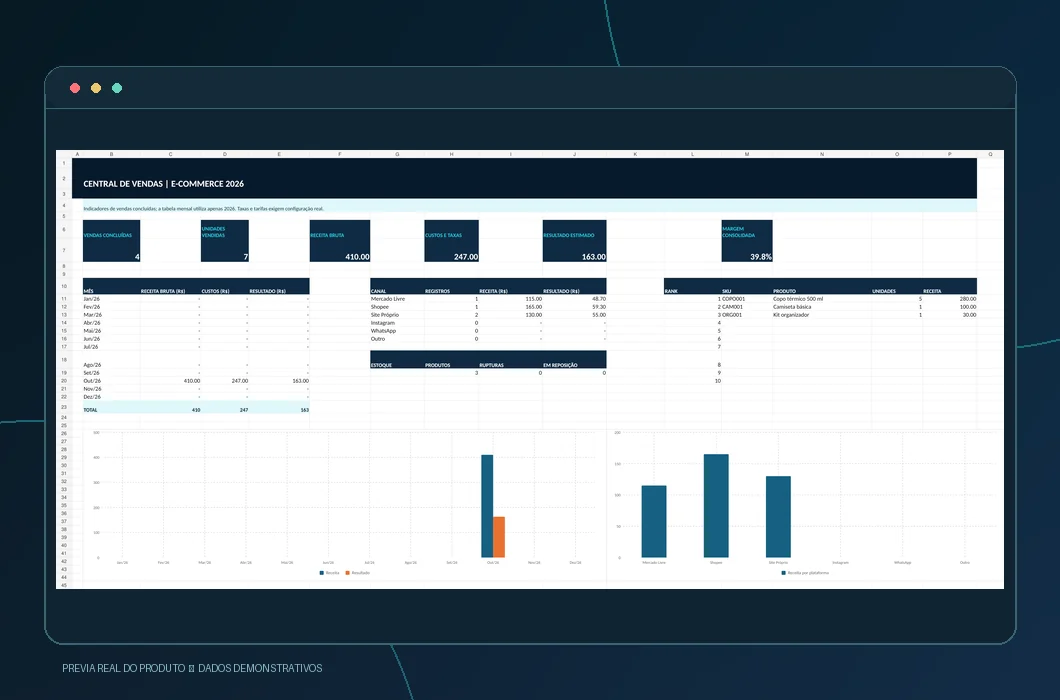Click the Mercado Livre bar in platform chart
This screenshot has height=700, width=1060.
point(654,521)
